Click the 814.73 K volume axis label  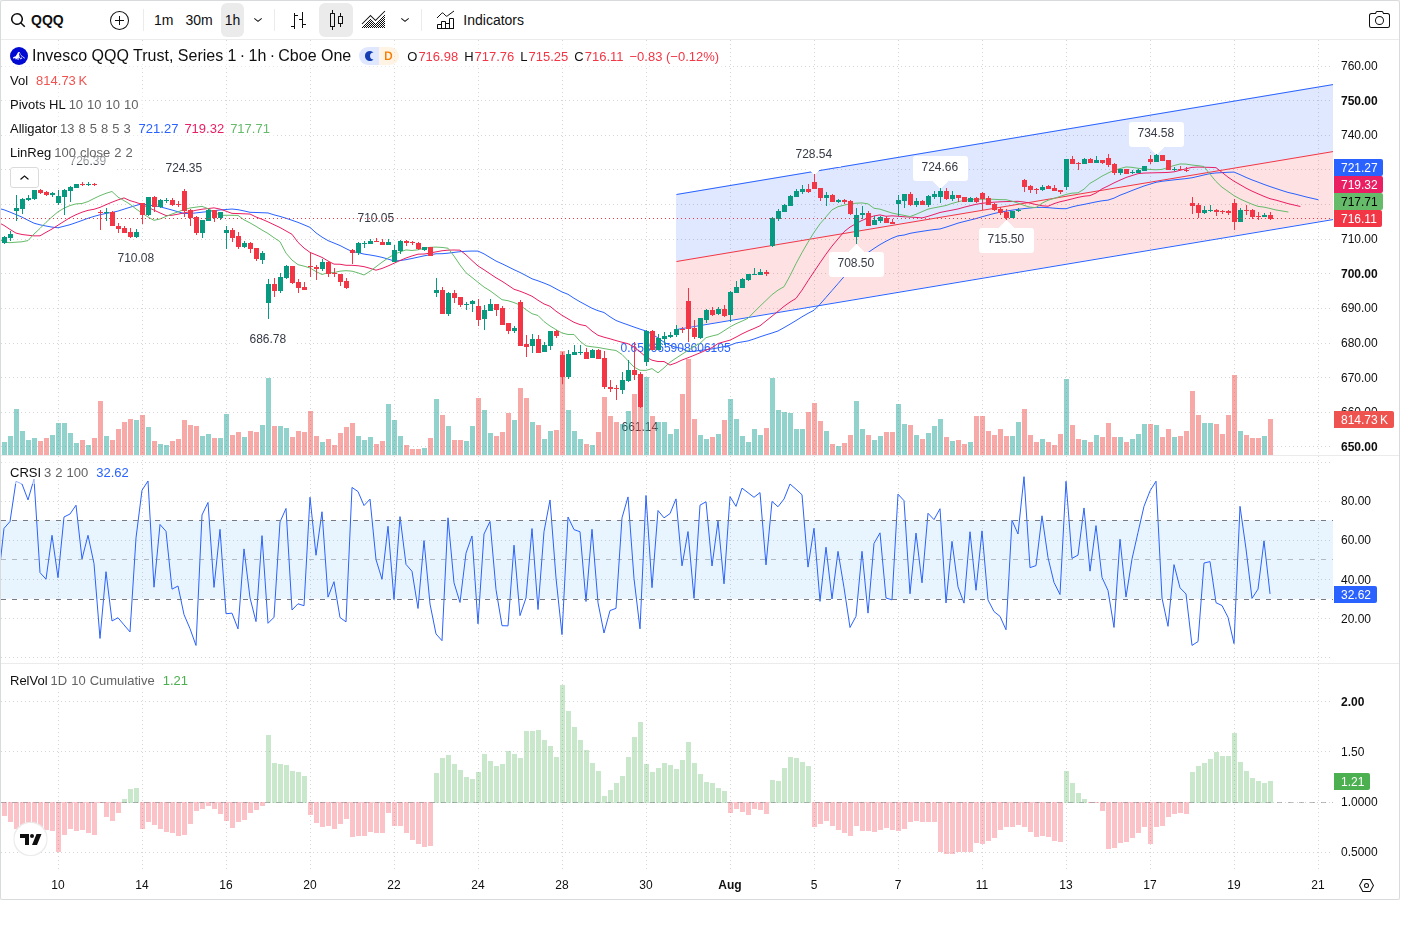pos(1364,420)
